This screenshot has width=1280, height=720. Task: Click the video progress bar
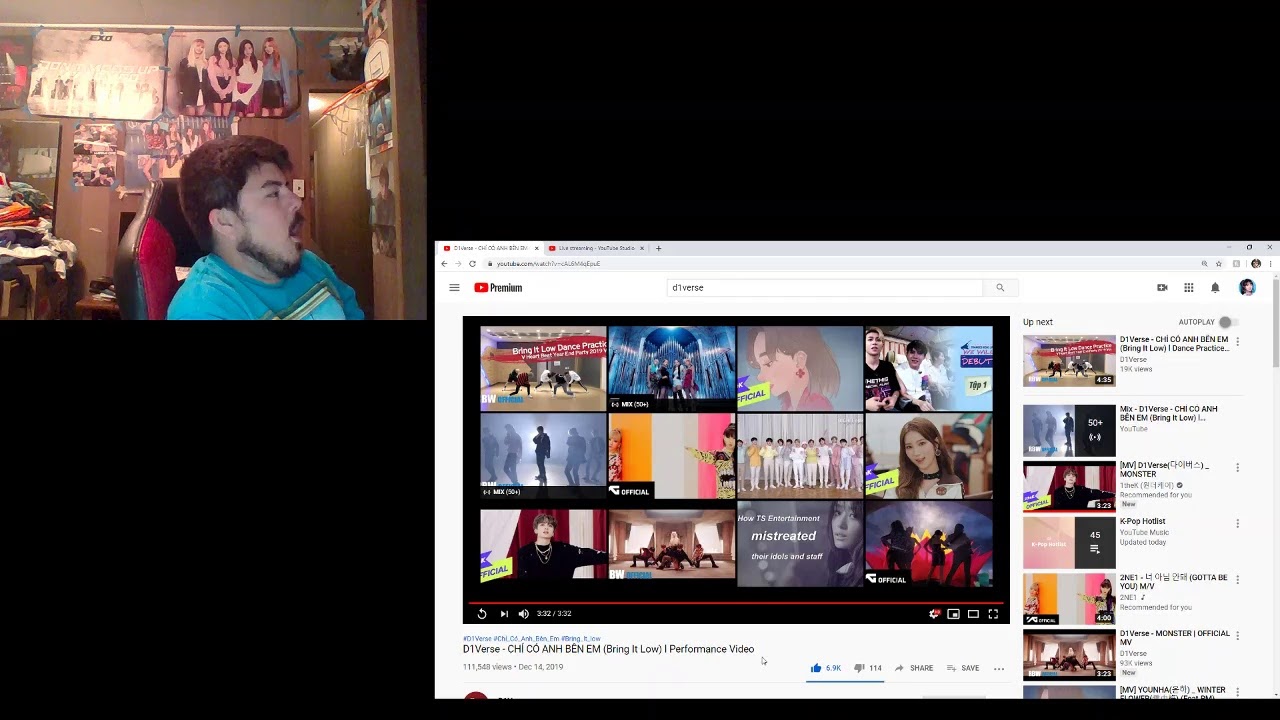(x=736, y=602)
